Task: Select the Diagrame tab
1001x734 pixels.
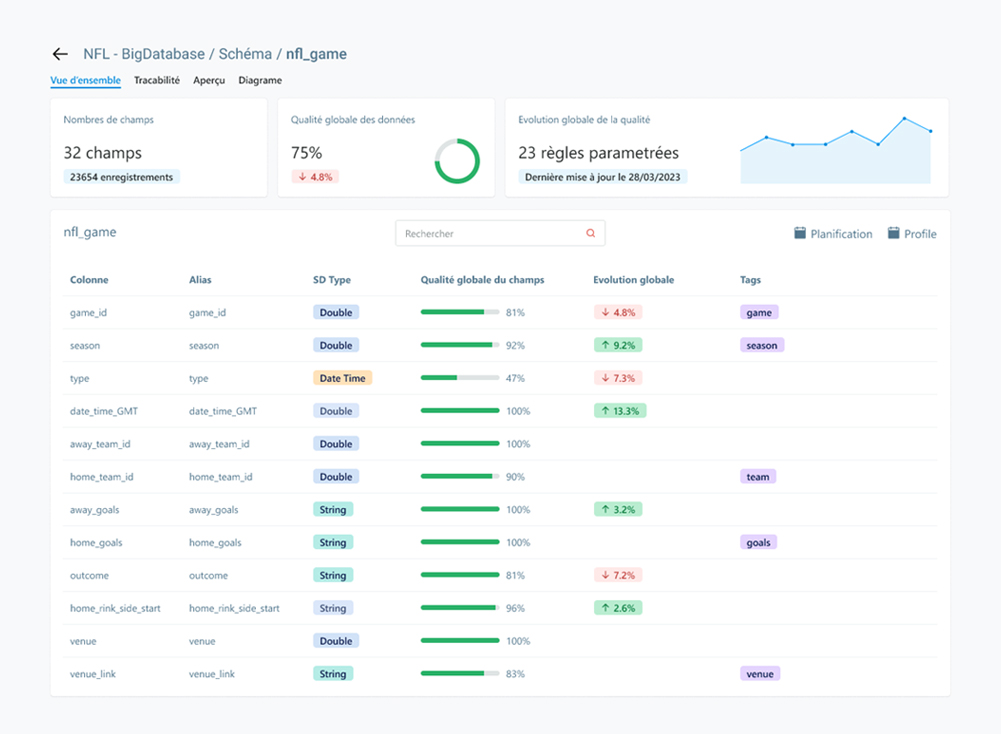Action: (x=260, y=80)
